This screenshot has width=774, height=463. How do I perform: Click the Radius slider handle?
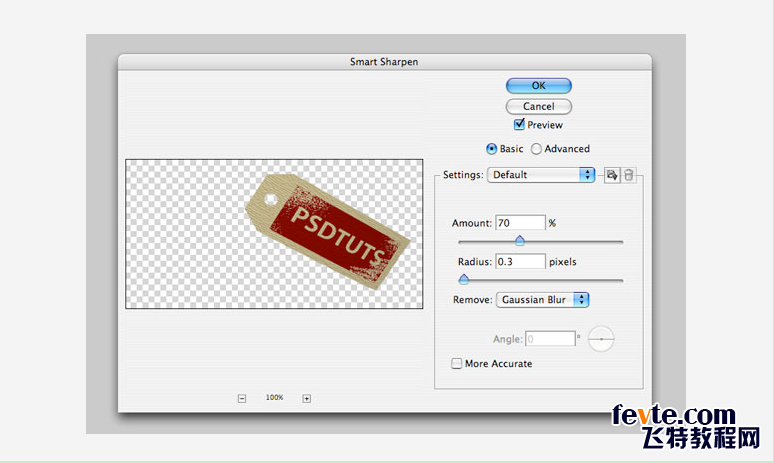click(464, 279)
